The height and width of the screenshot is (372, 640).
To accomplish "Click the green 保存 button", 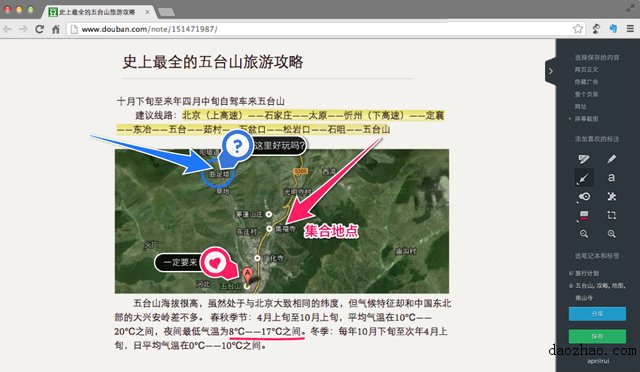I will coord(597,336).
